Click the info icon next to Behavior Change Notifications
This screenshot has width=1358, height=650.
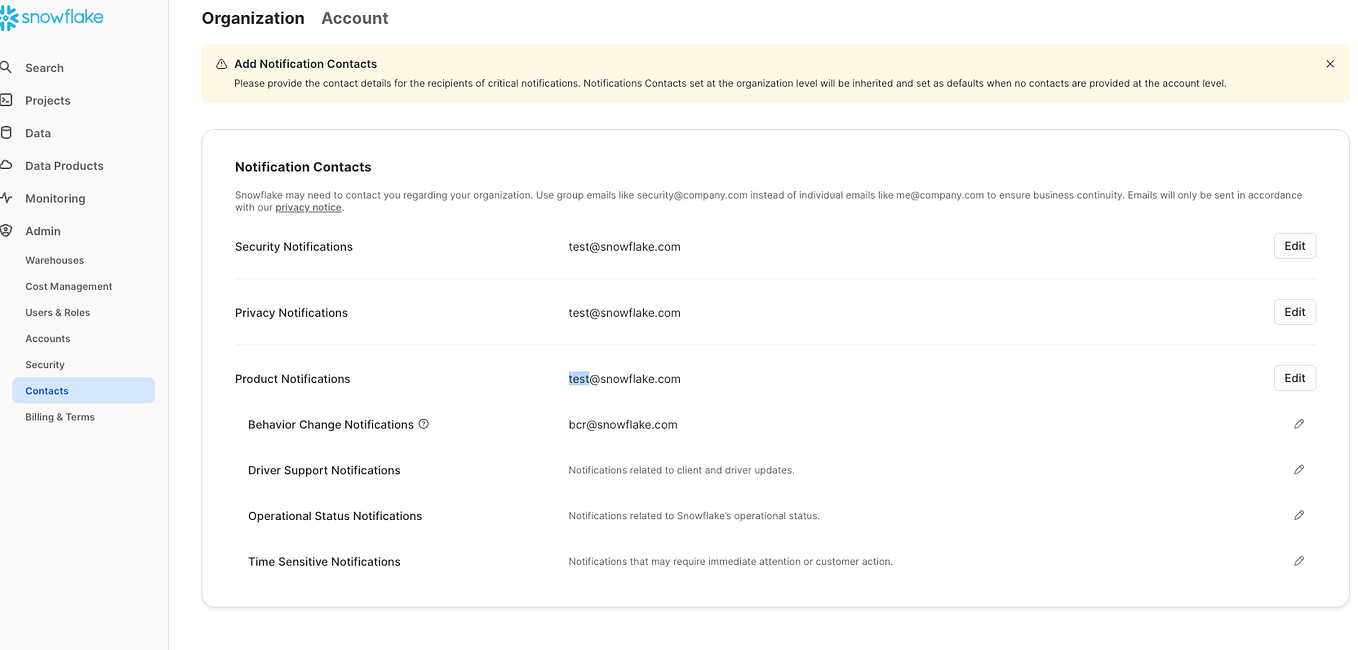click(424, 424)
